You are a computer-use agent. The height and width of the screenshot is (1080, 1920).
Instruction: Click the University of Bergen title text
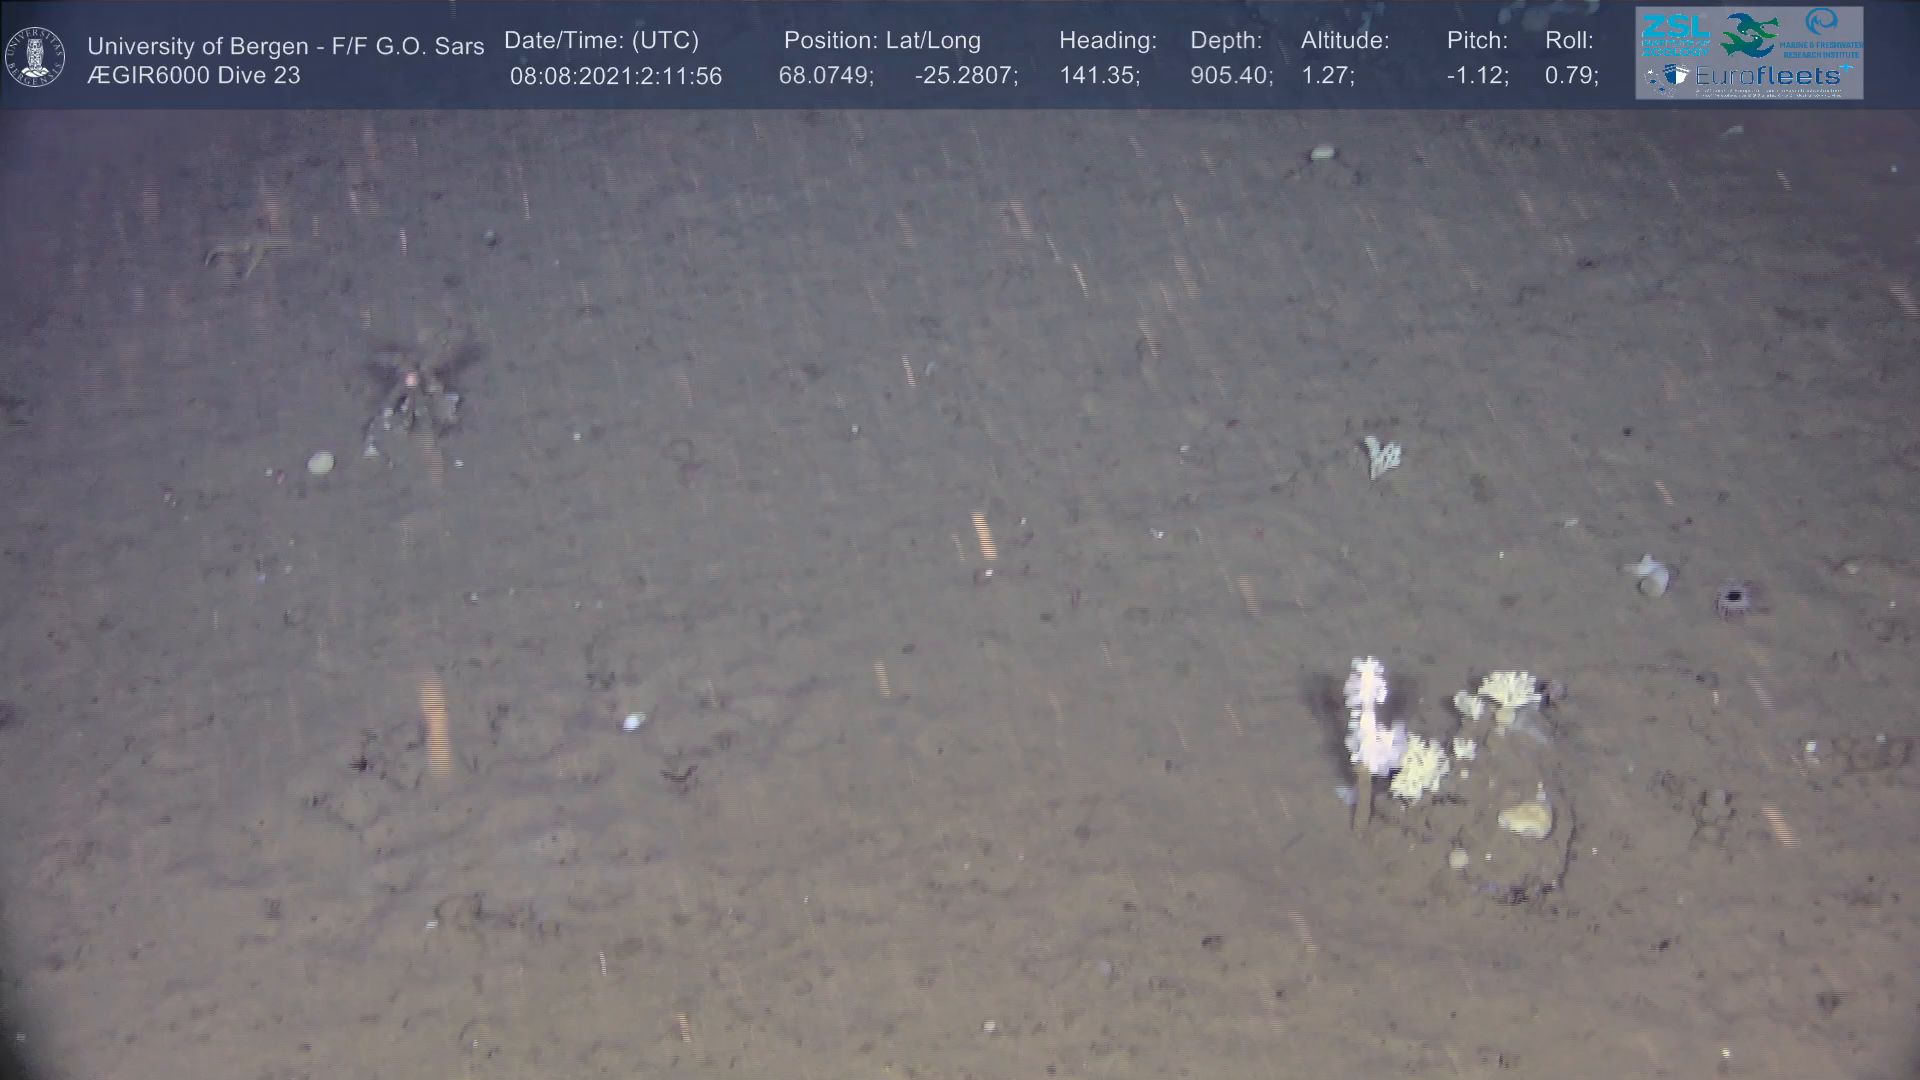(x=285, y=46)
